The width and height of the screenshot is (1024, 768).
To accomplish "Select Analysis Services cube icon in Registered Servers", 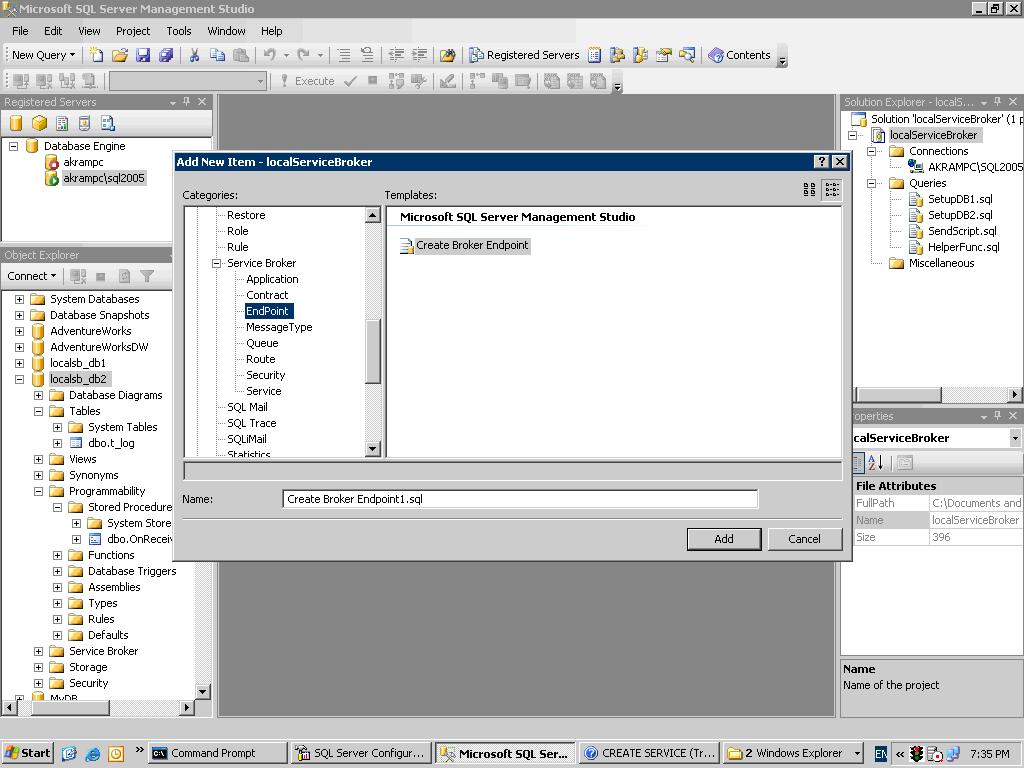I will [39, 123].
